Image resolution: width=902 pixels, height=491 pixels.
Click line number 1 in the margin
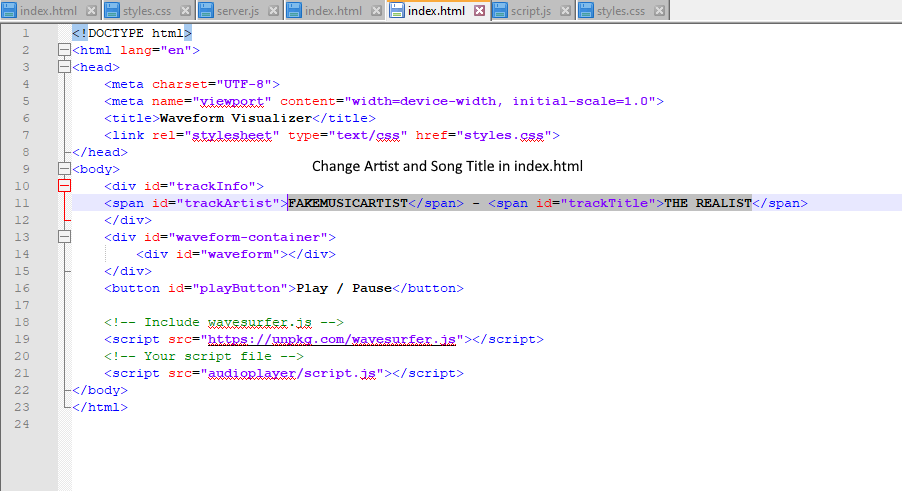click(25, 33)
